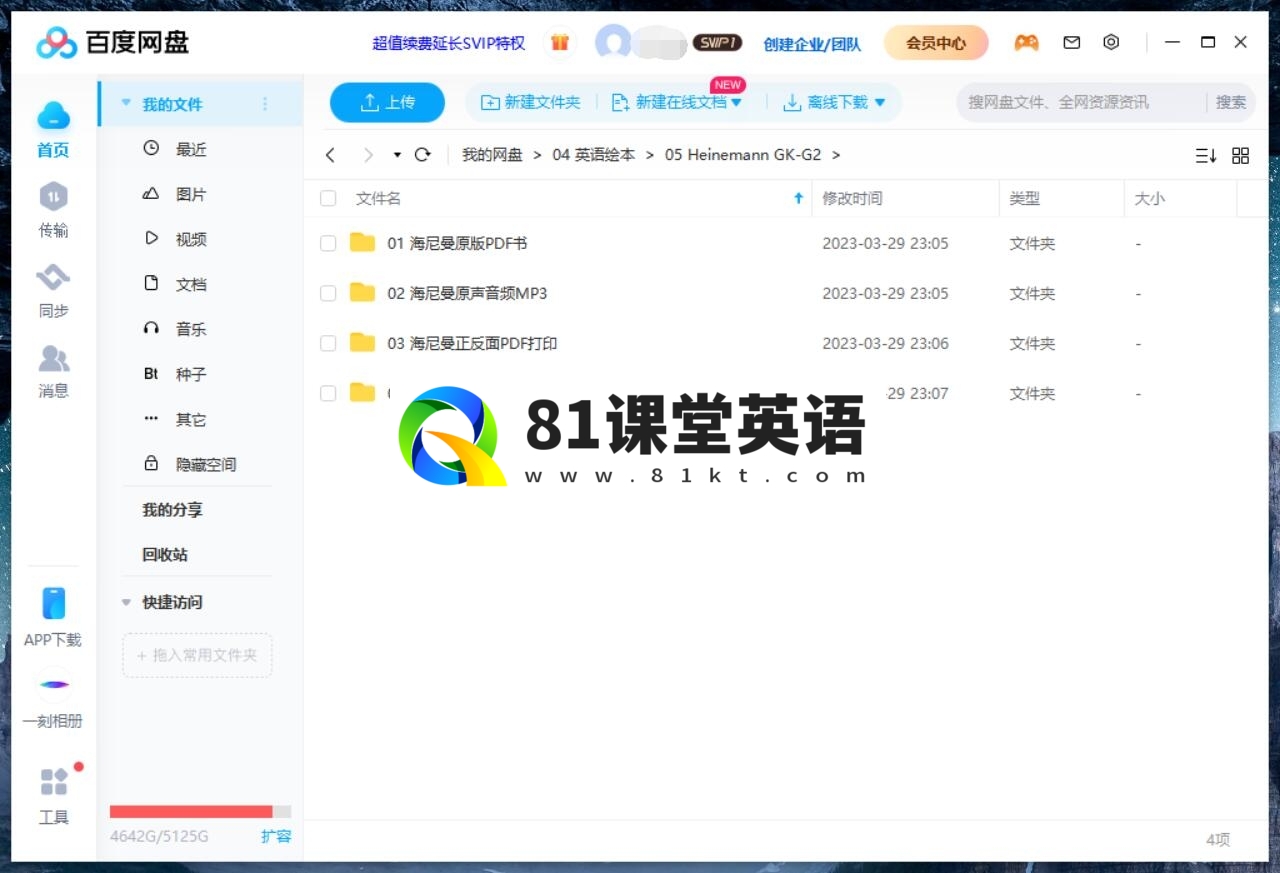Open the sort order icon
This screenshot has height=873, width=1280.
[1206, 156]
